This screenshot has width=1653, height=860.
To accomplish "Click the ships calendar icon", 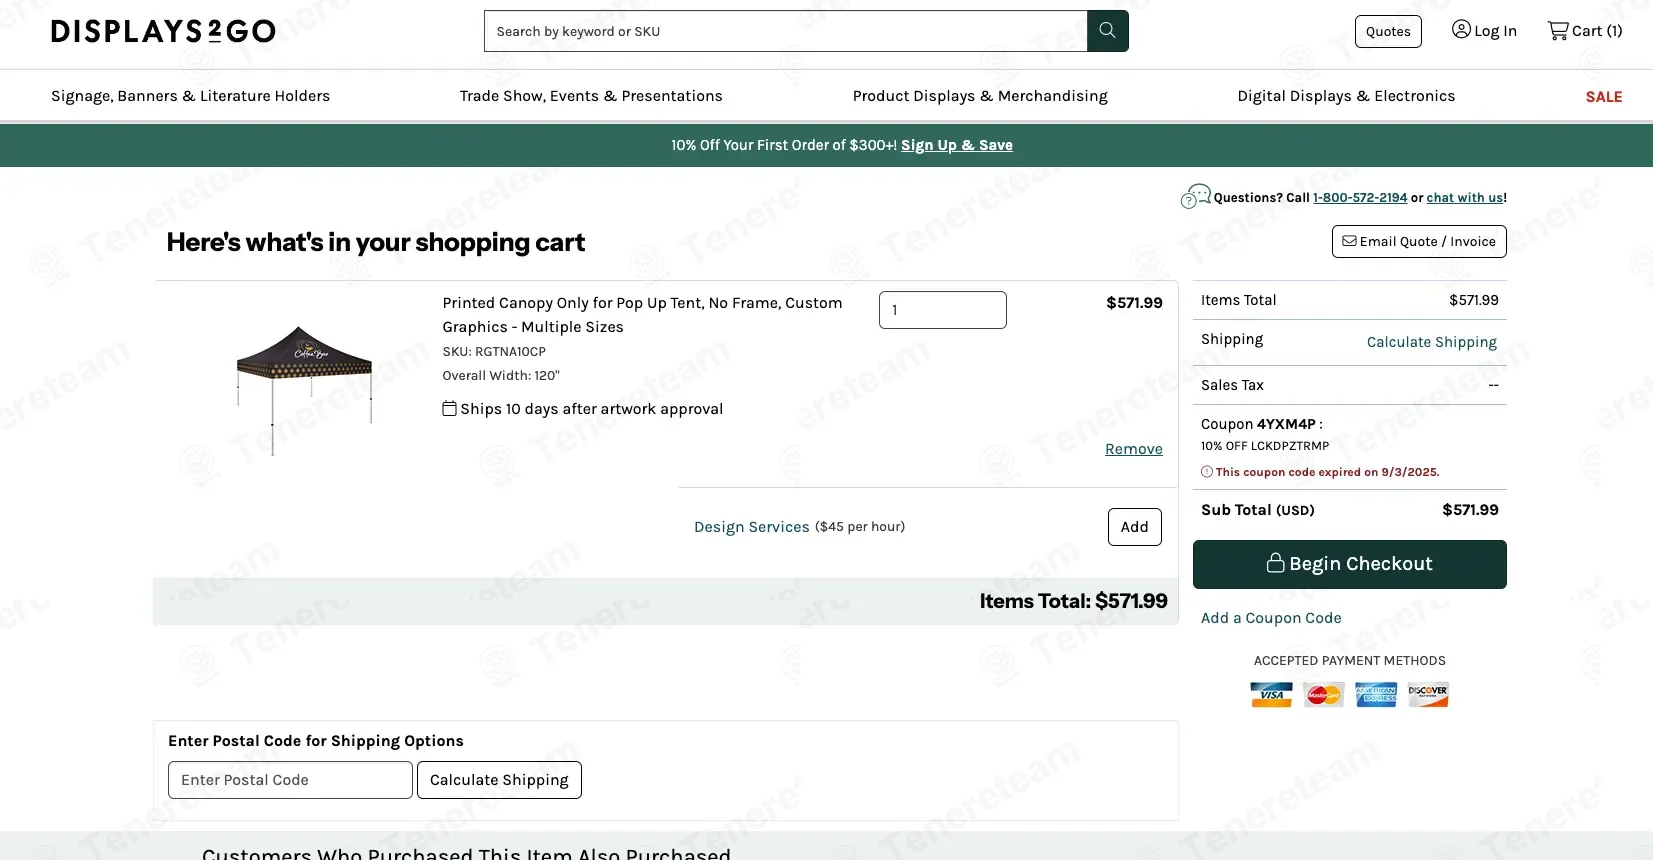I will coord(450,408).
